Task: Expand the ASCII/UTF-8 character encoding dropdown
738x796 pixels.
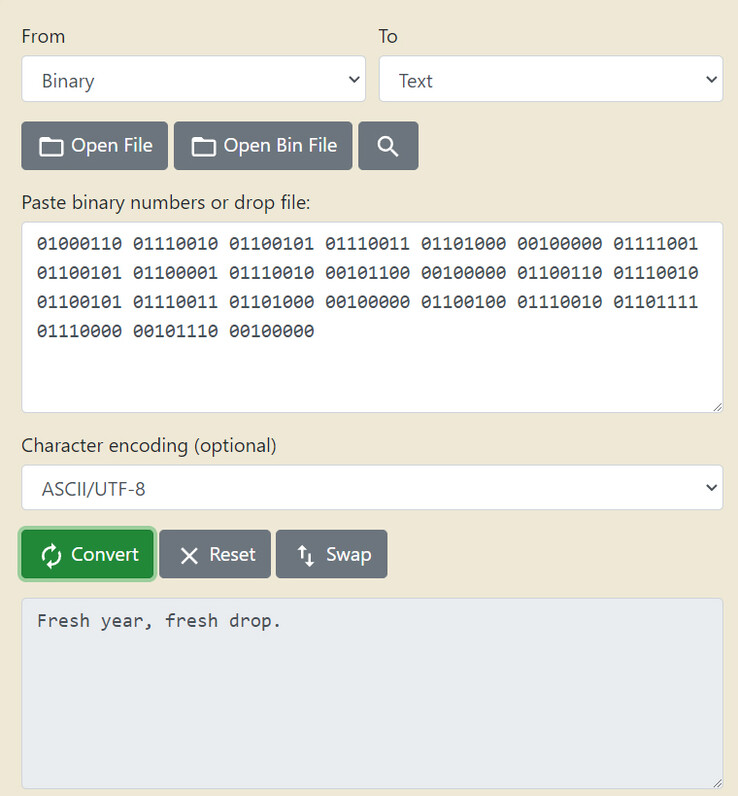Action: 371,488
